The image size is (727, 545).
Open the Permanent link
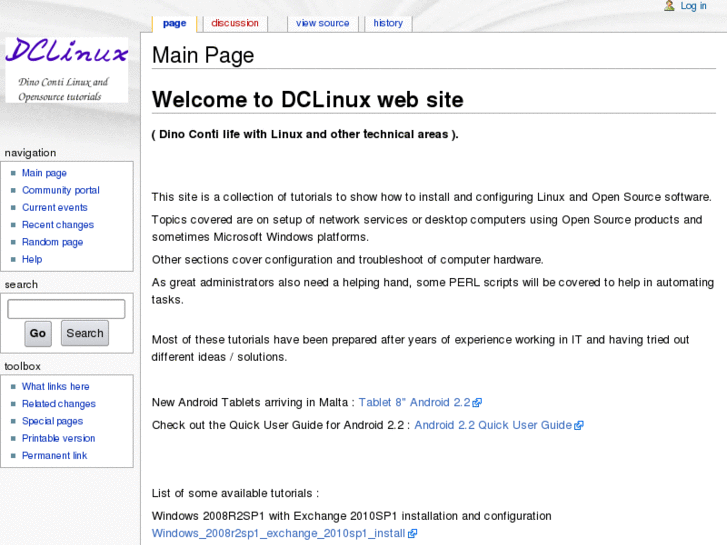point(54,455)
